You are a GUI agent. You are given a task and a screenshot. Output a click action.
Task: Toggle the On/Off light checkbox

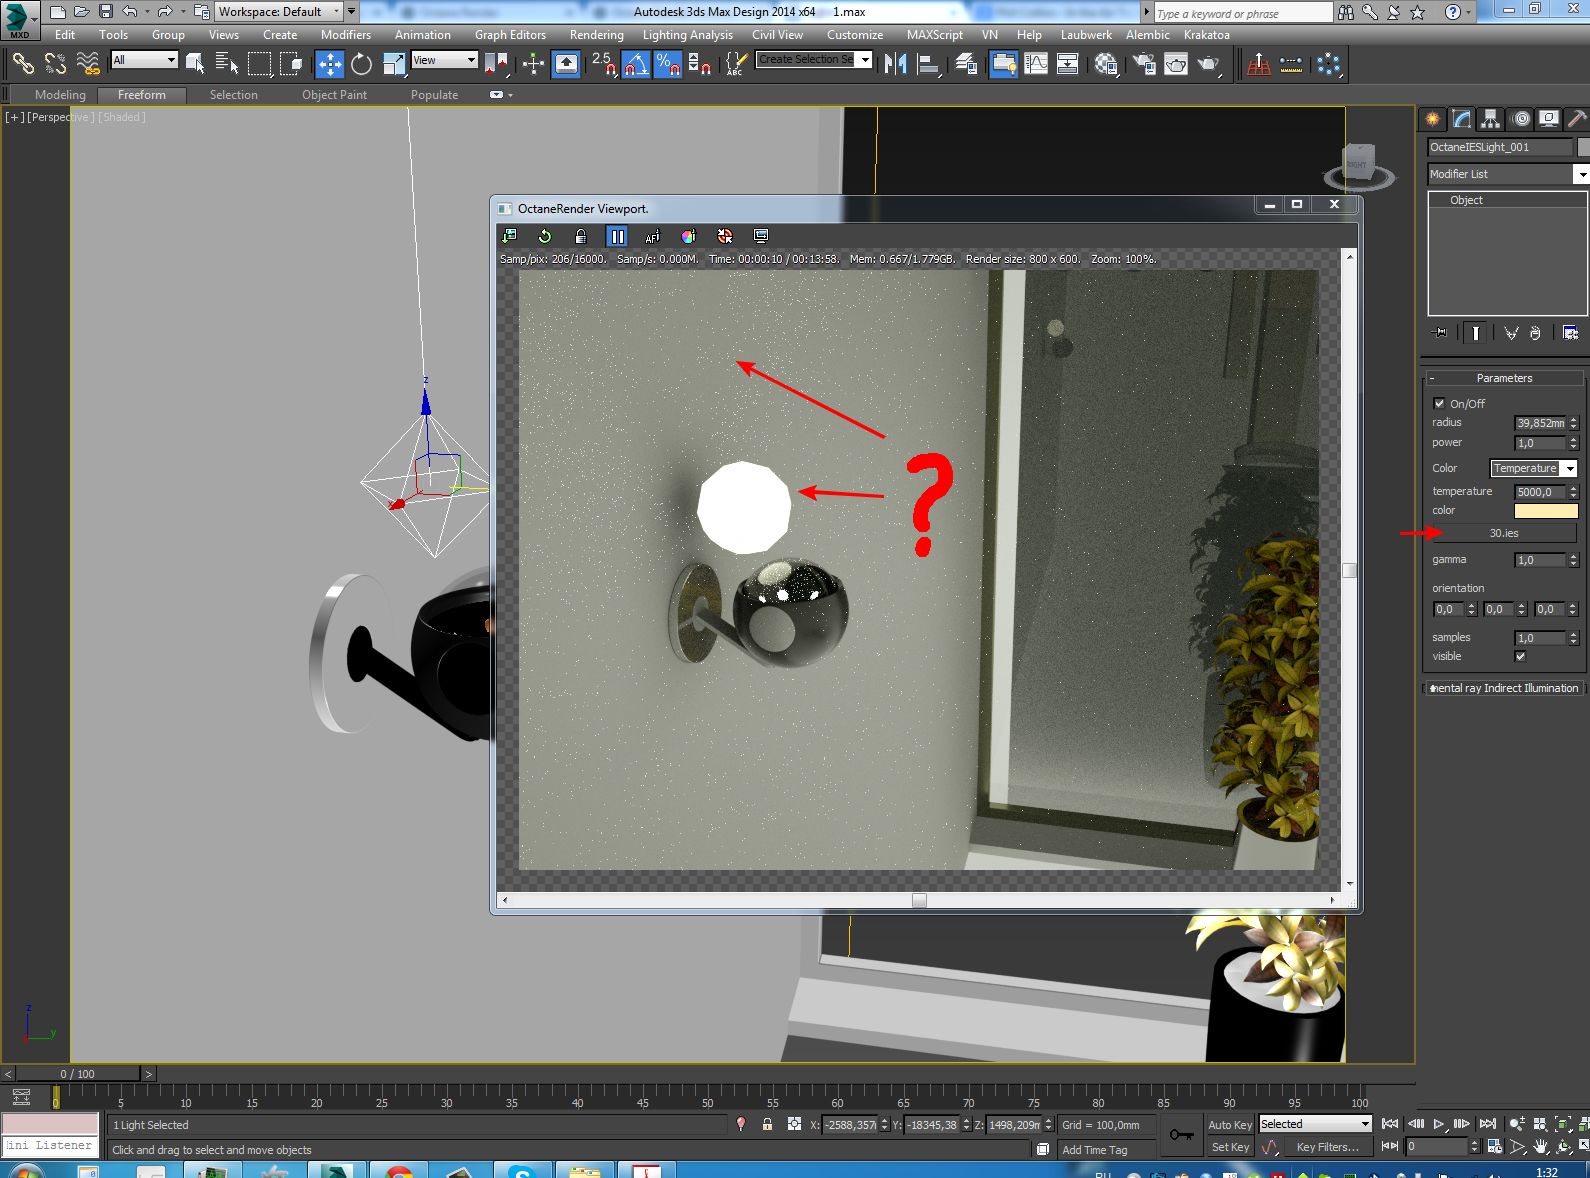[x=1439, y=403]
